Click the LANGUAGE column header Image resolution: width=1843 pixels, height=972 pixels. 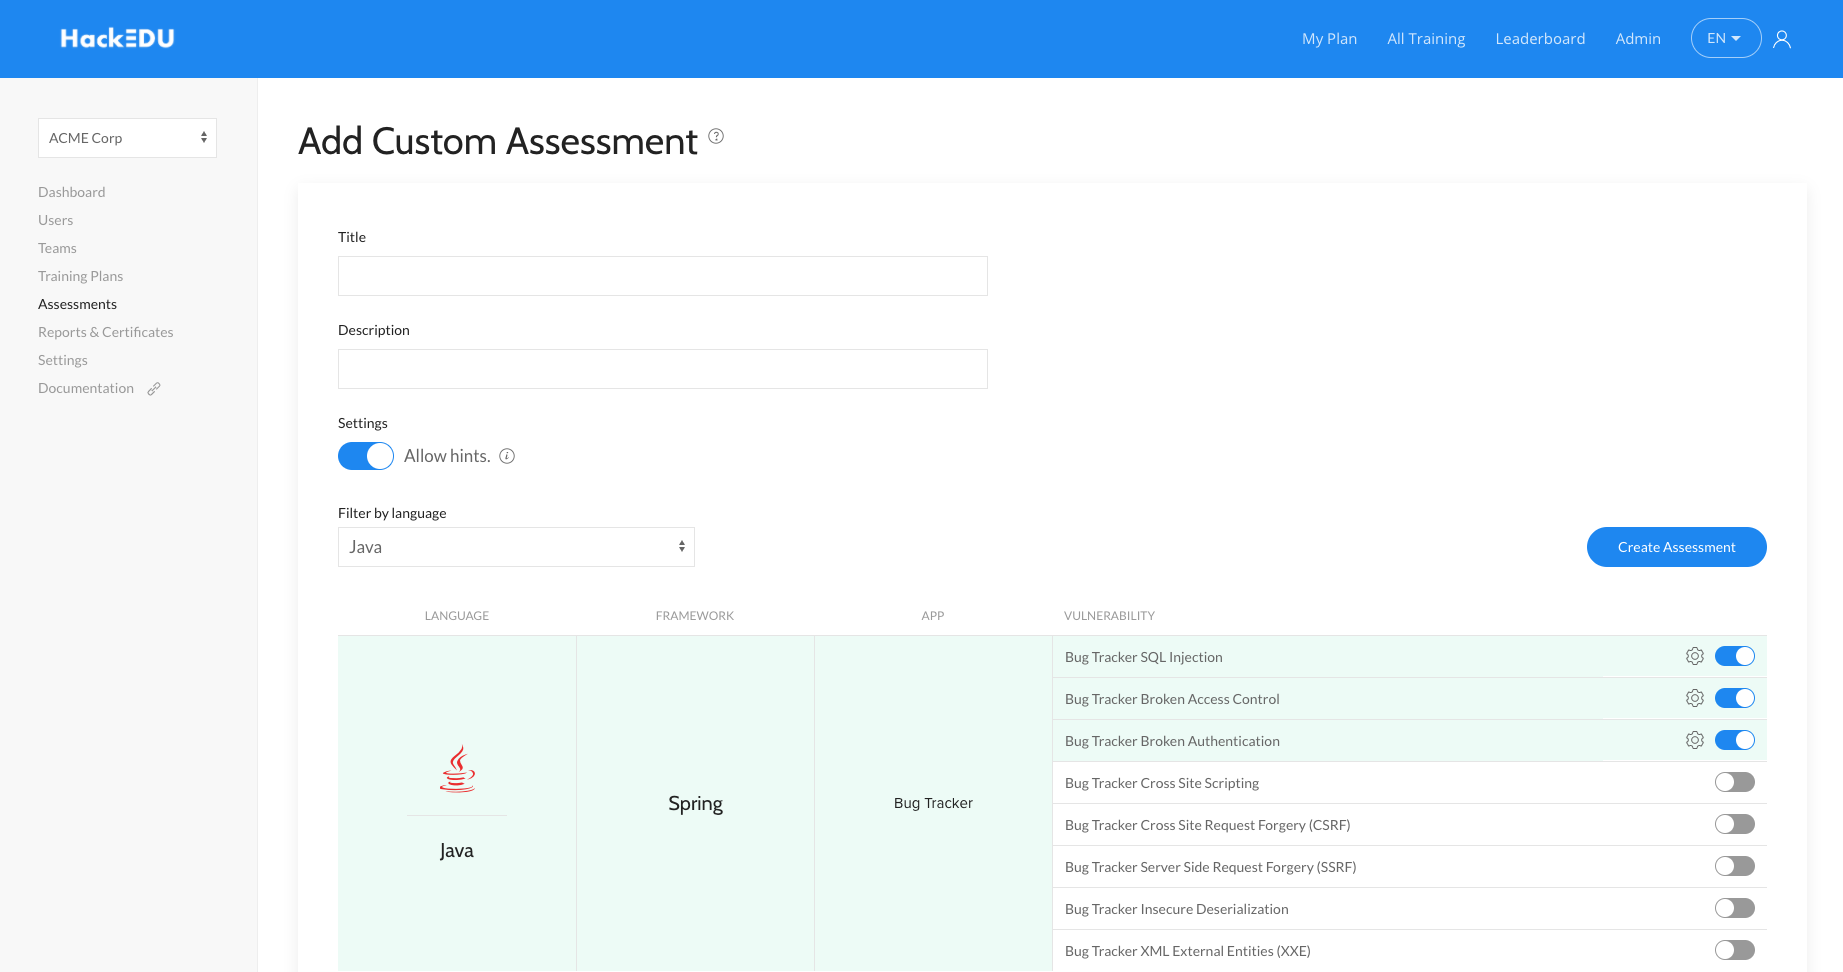coord(457,616)
